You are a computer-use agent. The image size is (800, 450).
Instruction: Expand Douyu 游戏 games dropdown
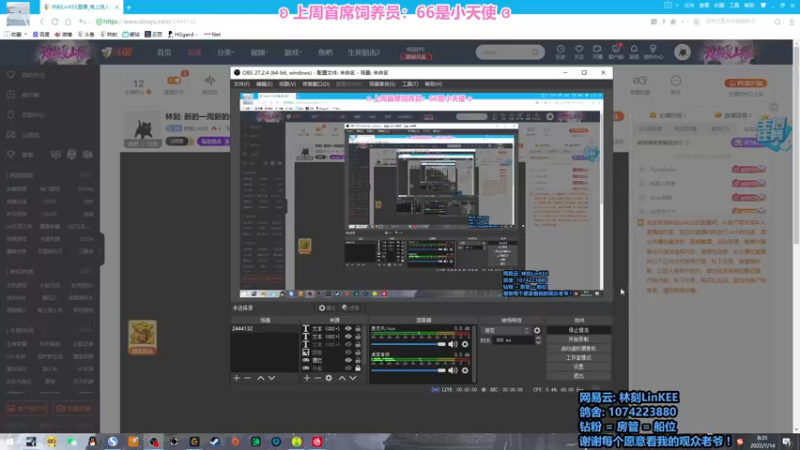[x=293, y=53]
